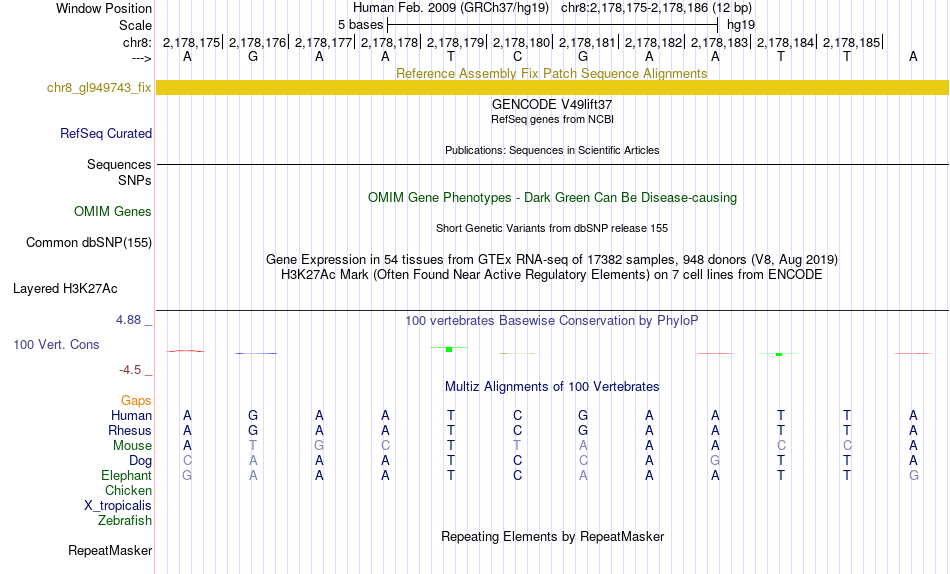Select the Zebrafish alignment row label
This screenshot has width=950, height=574.
pyautogui.click(x=125, y=520)
